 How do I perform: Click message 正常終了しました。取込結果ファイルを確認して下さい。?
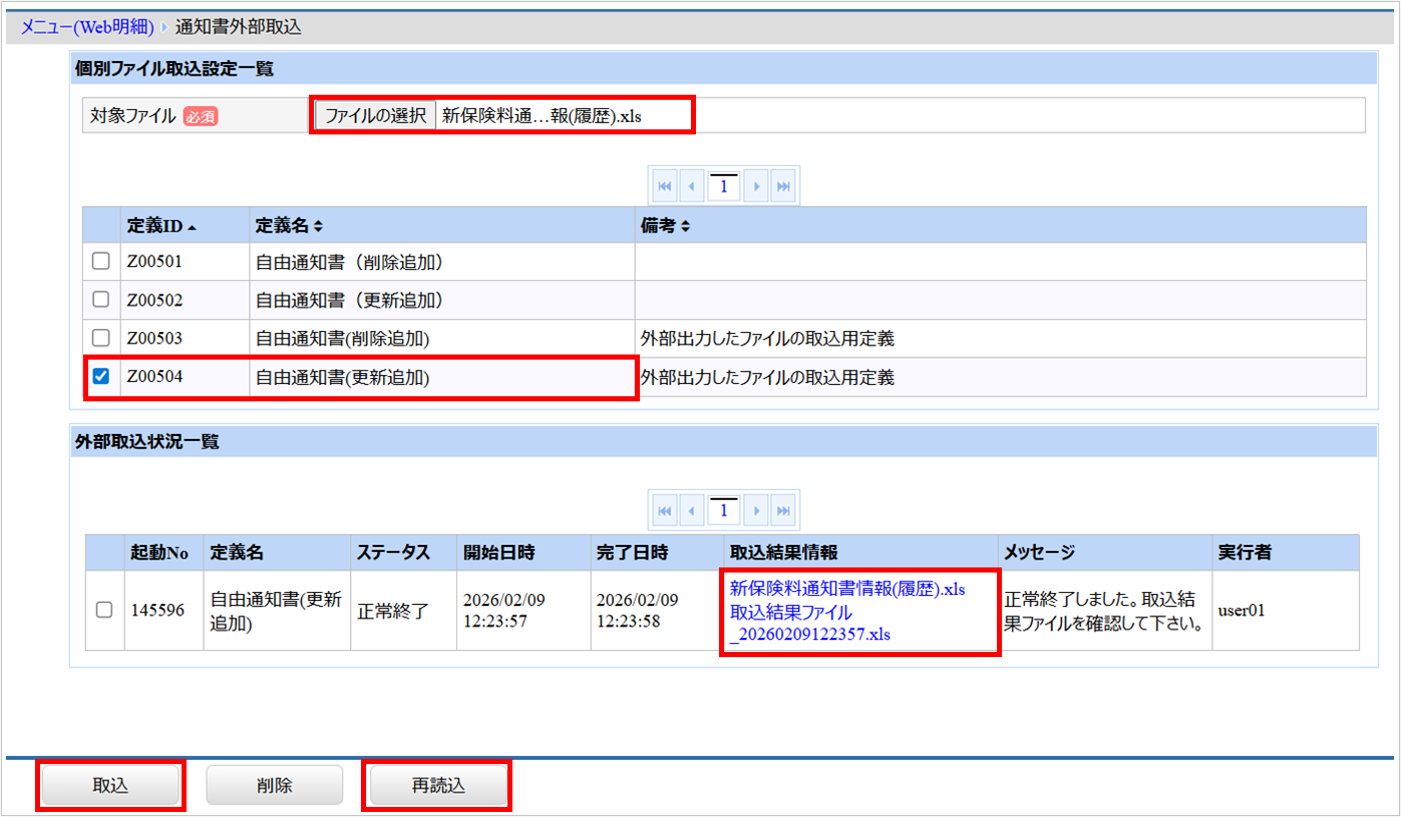pyautogui.click(x=1103, y=611)
